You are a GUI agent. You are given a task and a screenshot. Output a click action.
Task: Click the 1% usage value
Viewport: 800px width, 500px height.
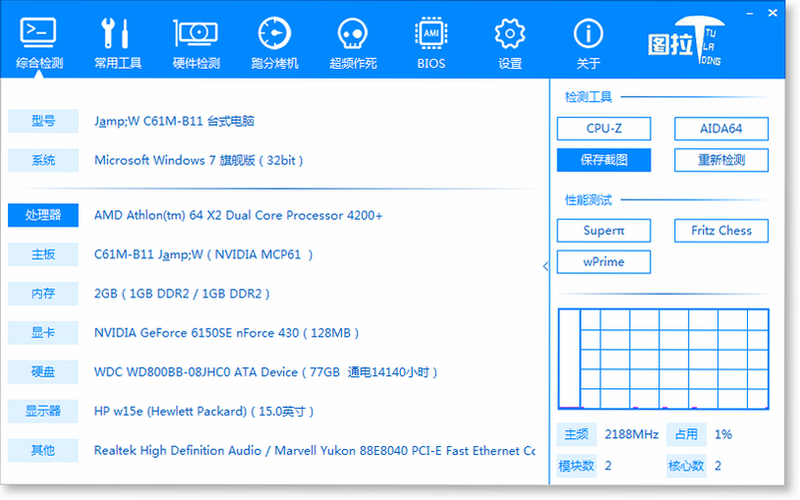(723, 434)
